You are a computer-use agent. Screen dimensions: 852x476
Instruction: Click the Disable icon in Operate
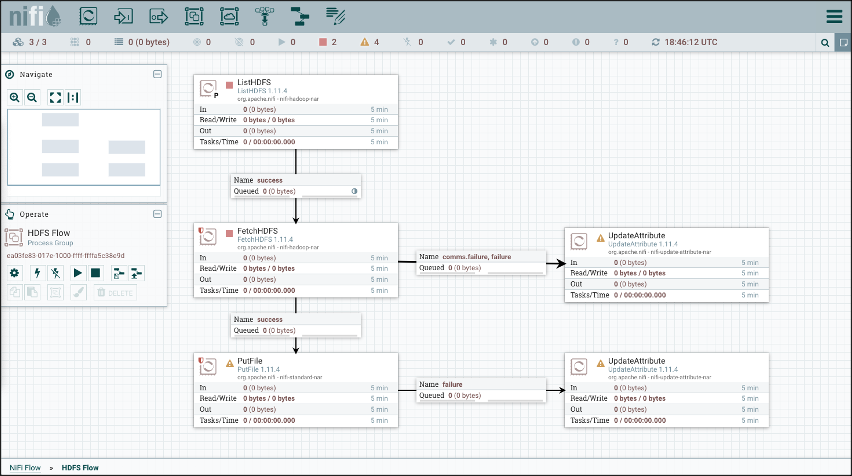tap(55, 273)
